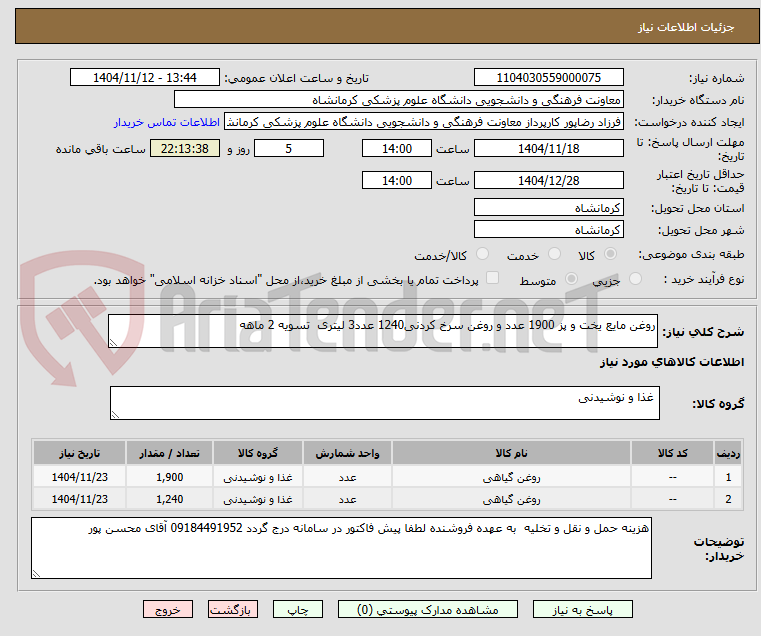Click the شرح کلی نیاز description textarea

tap(383, 331)
